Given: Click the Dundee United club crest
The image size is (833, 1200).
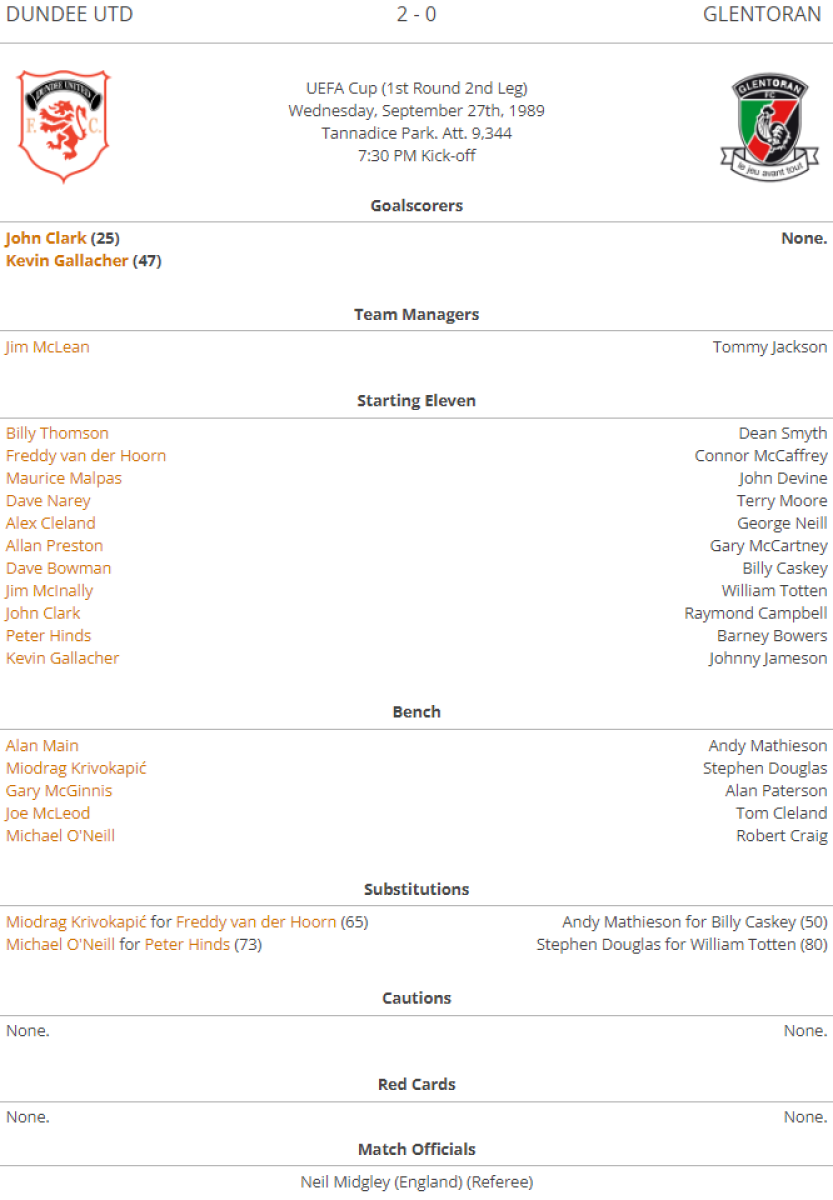Looking at the screenshot, I should tap(63, 126).
